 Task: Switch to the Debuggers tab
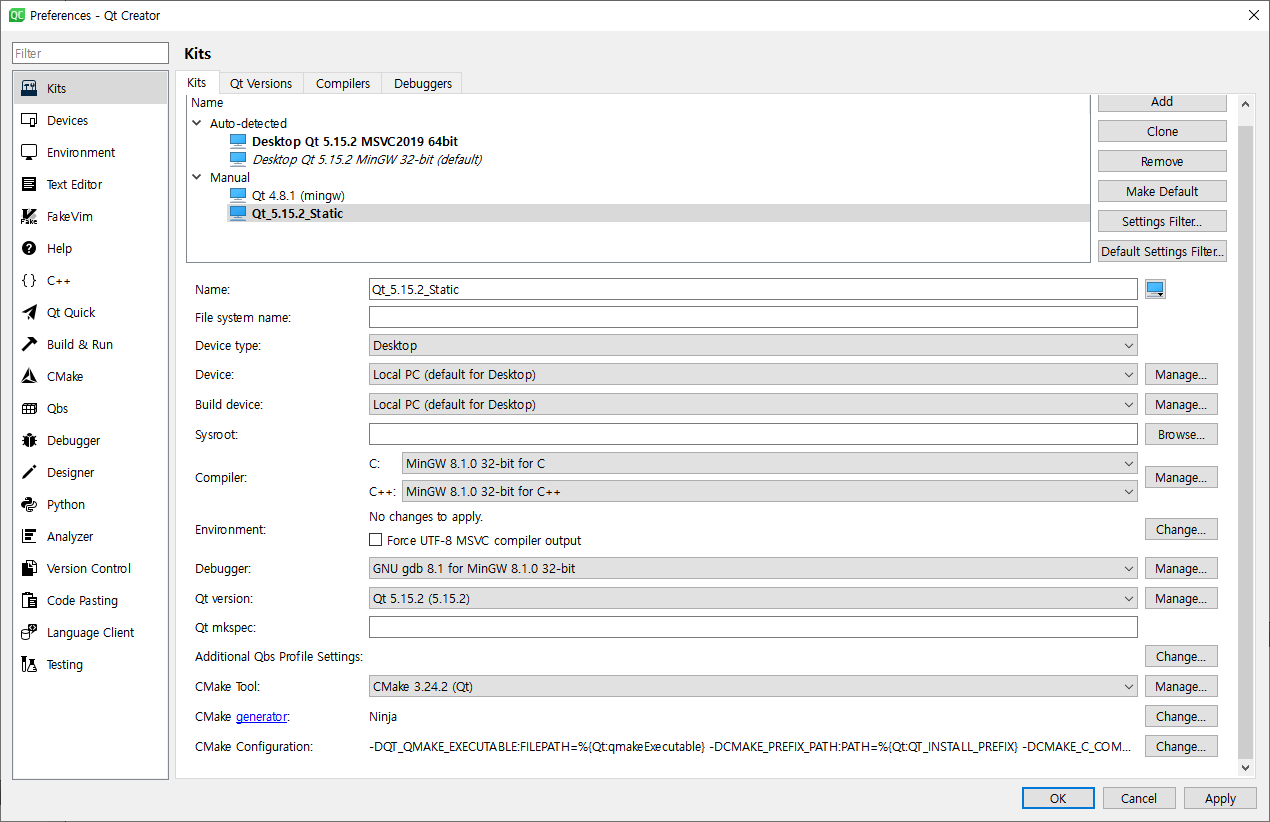423,84
